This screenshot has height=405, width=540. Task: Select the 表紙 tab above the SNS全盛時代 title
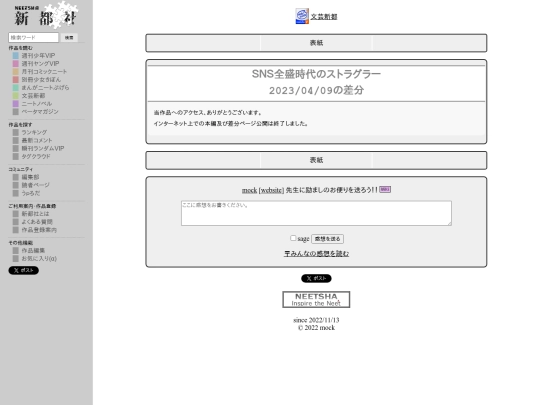316,43
